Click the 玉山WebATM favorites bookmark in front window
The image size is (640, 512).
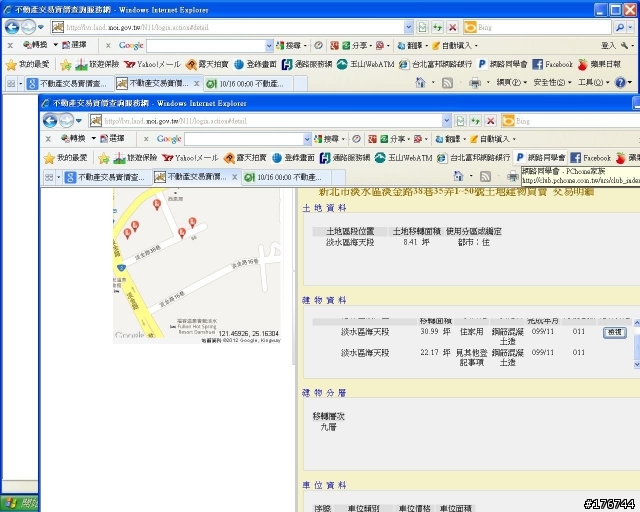click(412, 158)
